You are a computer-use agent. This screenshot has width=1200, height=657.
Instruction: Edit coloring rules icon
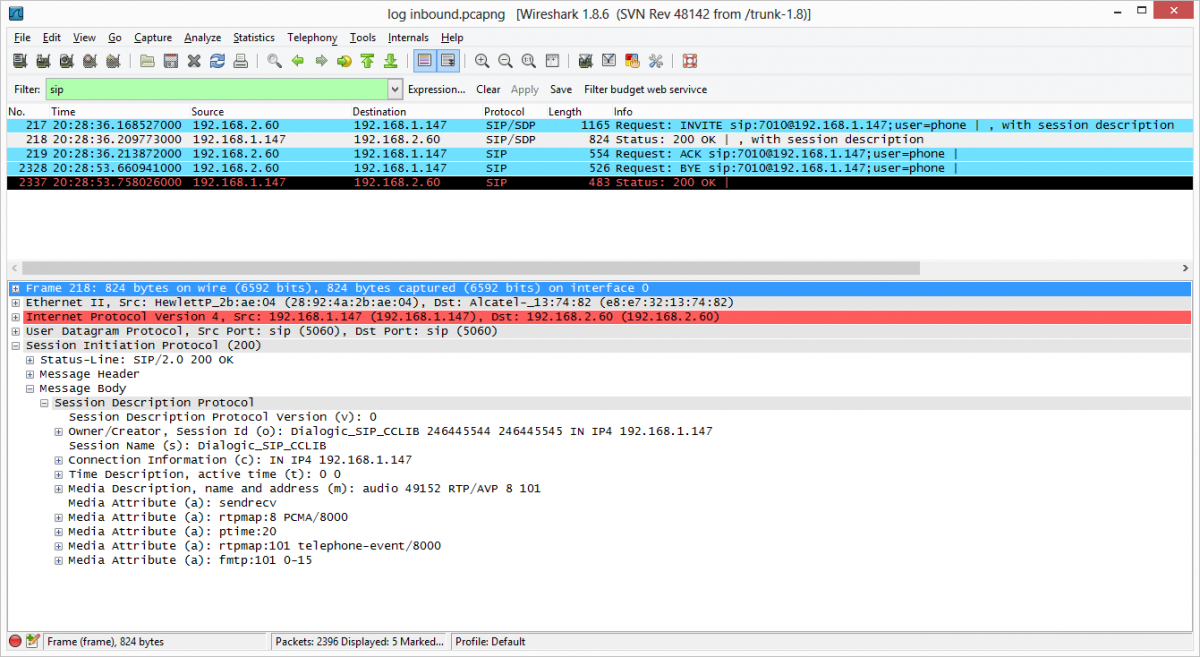click(633, 61)
